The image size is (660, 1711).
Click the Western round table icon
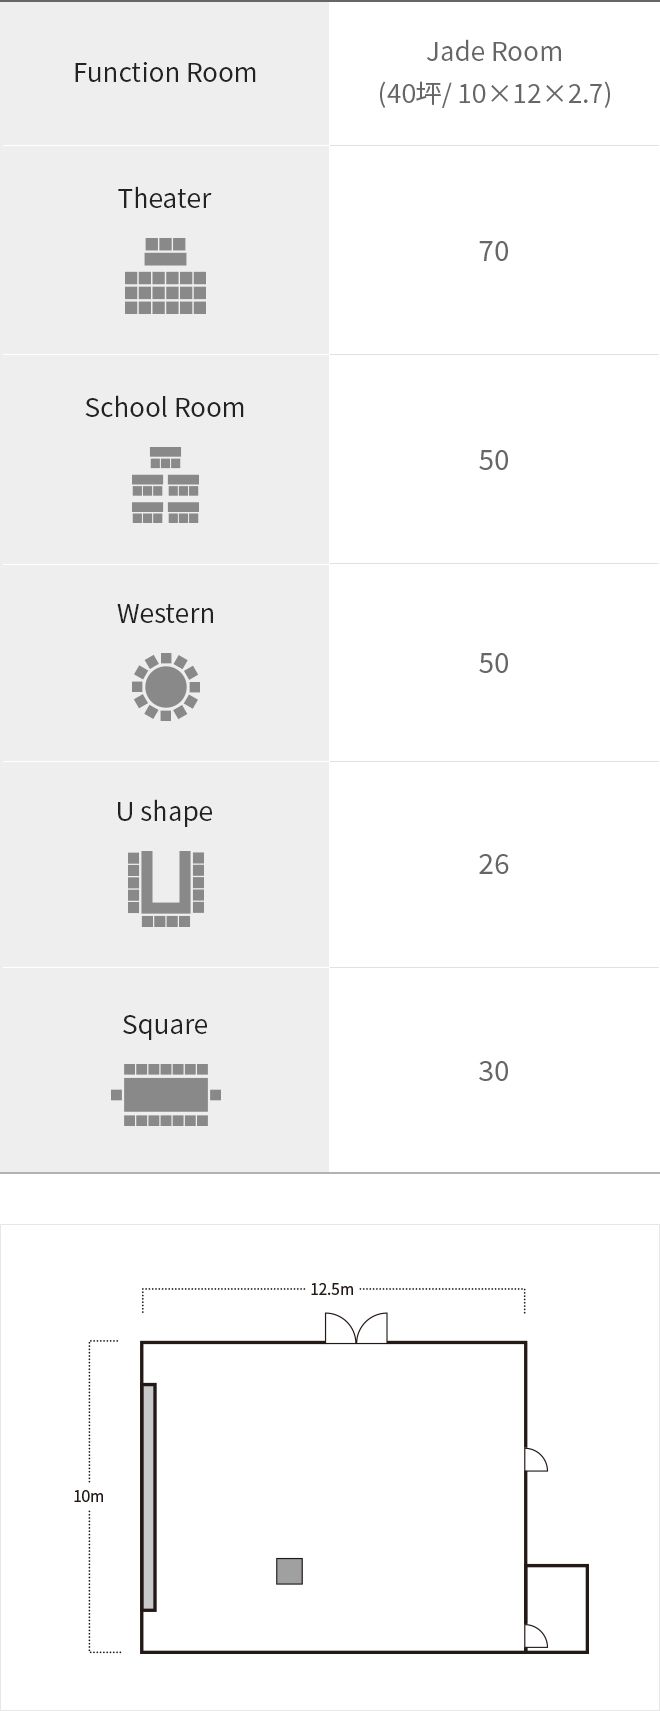[165, 687]
